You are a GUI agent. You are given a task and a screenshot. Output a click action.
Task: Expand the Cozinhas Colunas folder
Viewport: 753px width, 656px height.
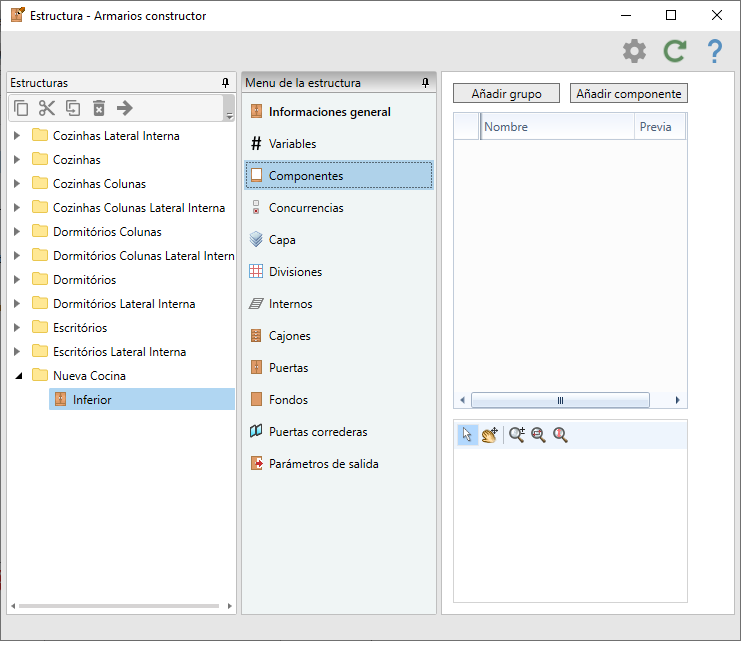click(x=17, y=184)
